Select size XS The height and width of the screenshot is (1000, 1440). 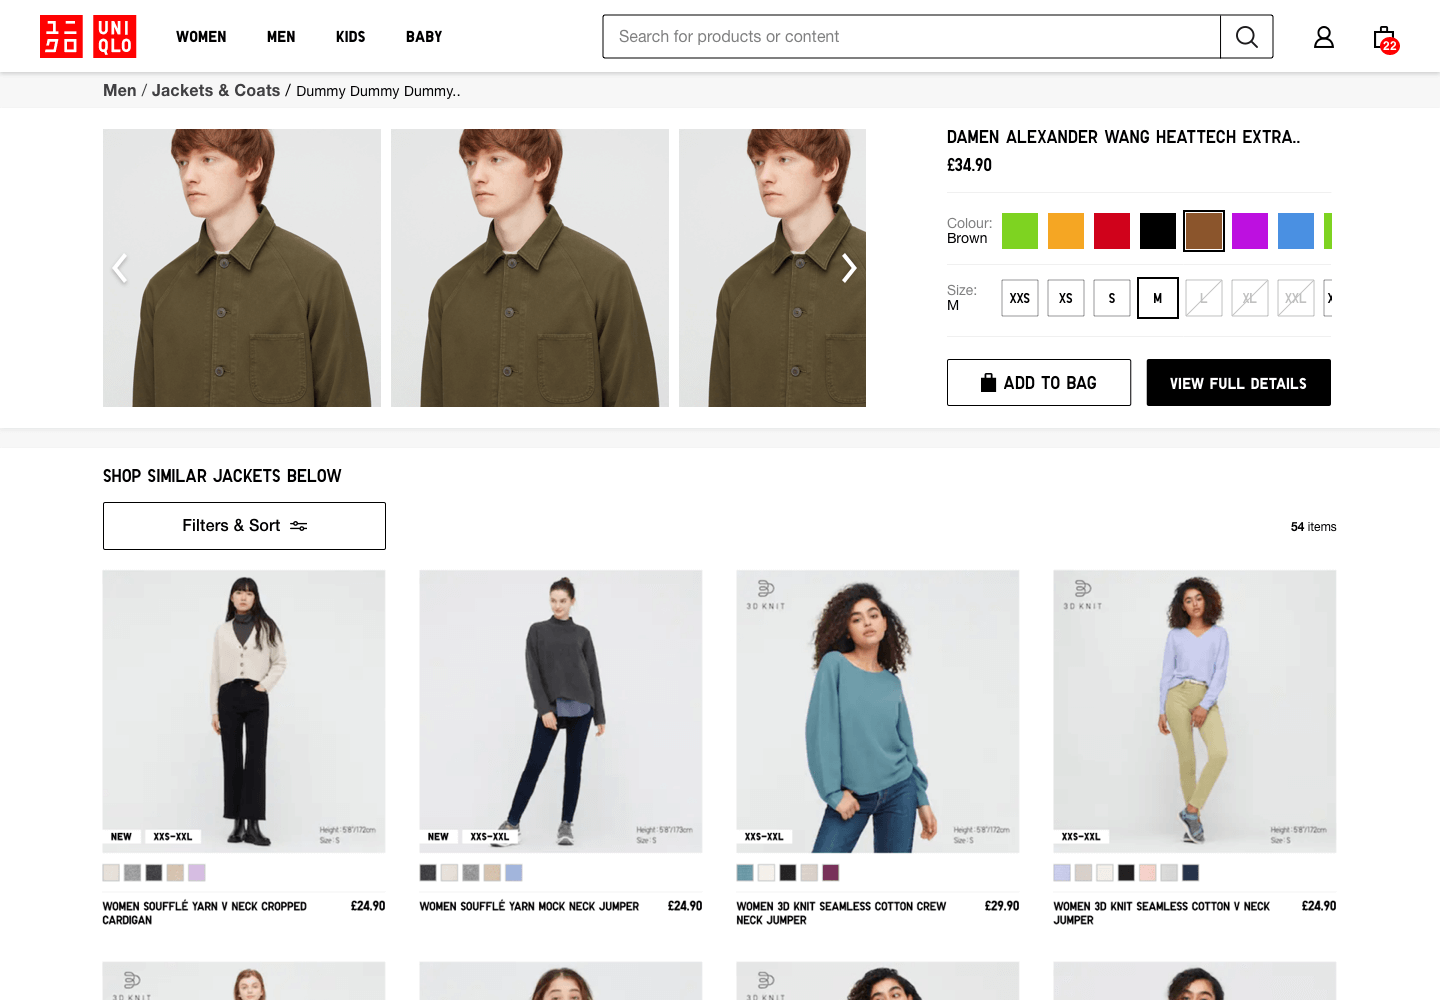(1066, 298)
